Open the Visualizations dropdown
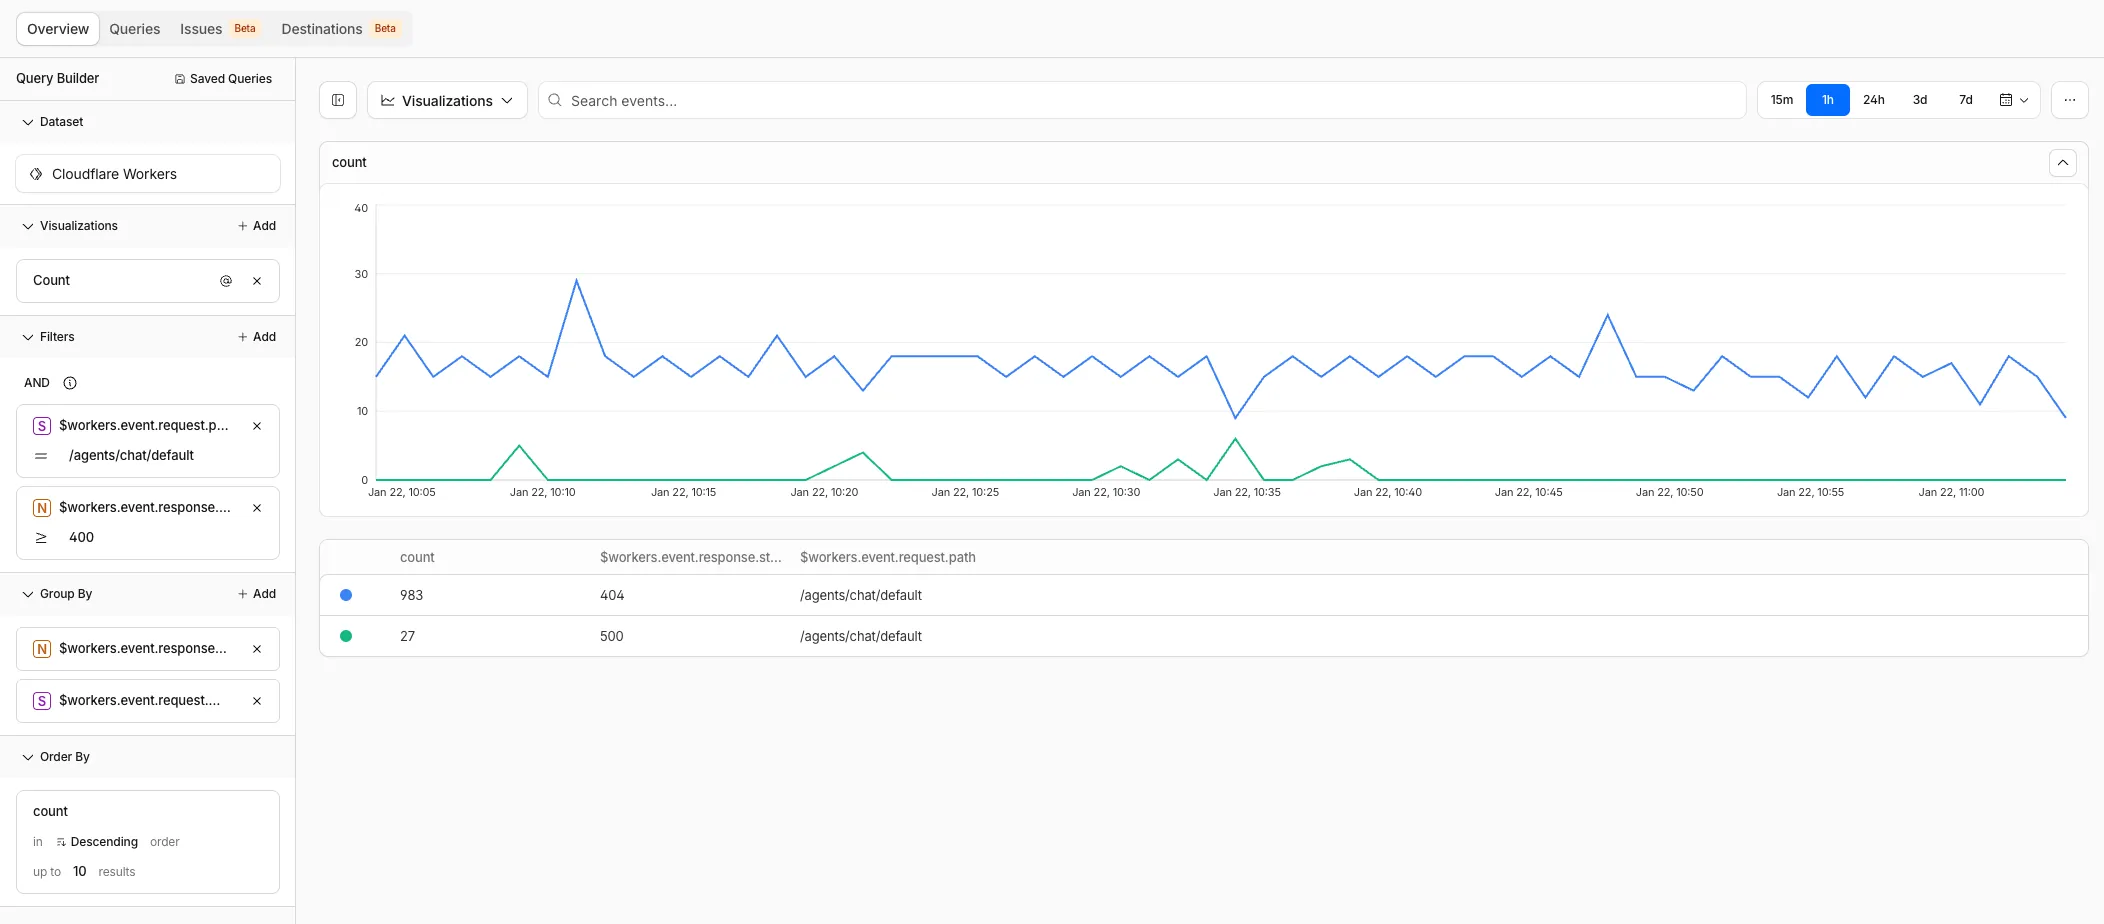The height and width of the screenshot is (924, 2104). pos(447,100)
